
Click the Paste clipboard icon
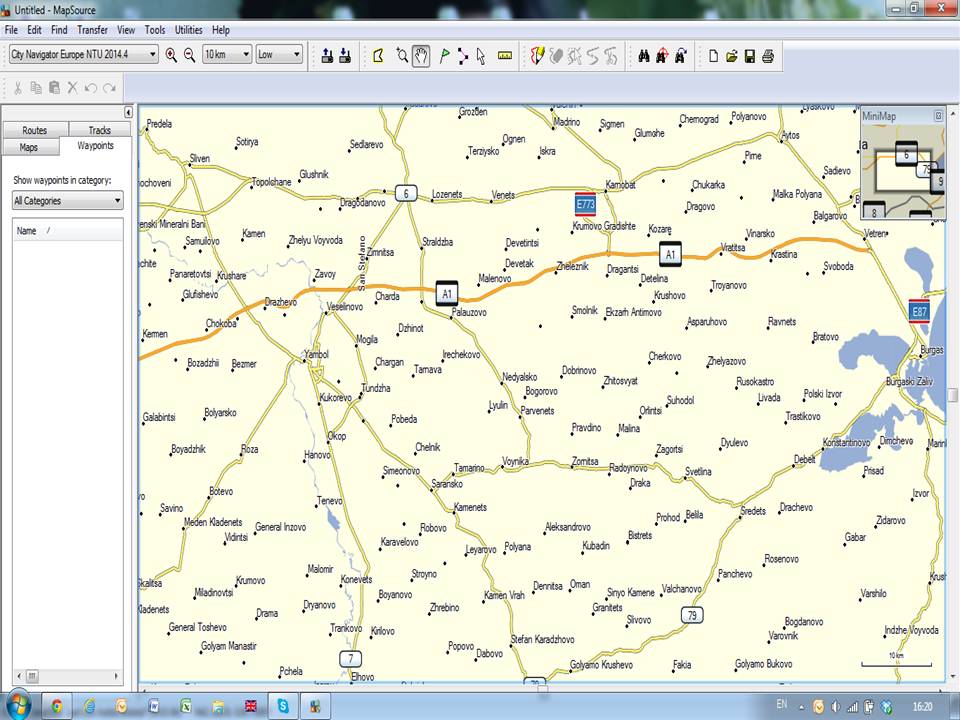54,88
